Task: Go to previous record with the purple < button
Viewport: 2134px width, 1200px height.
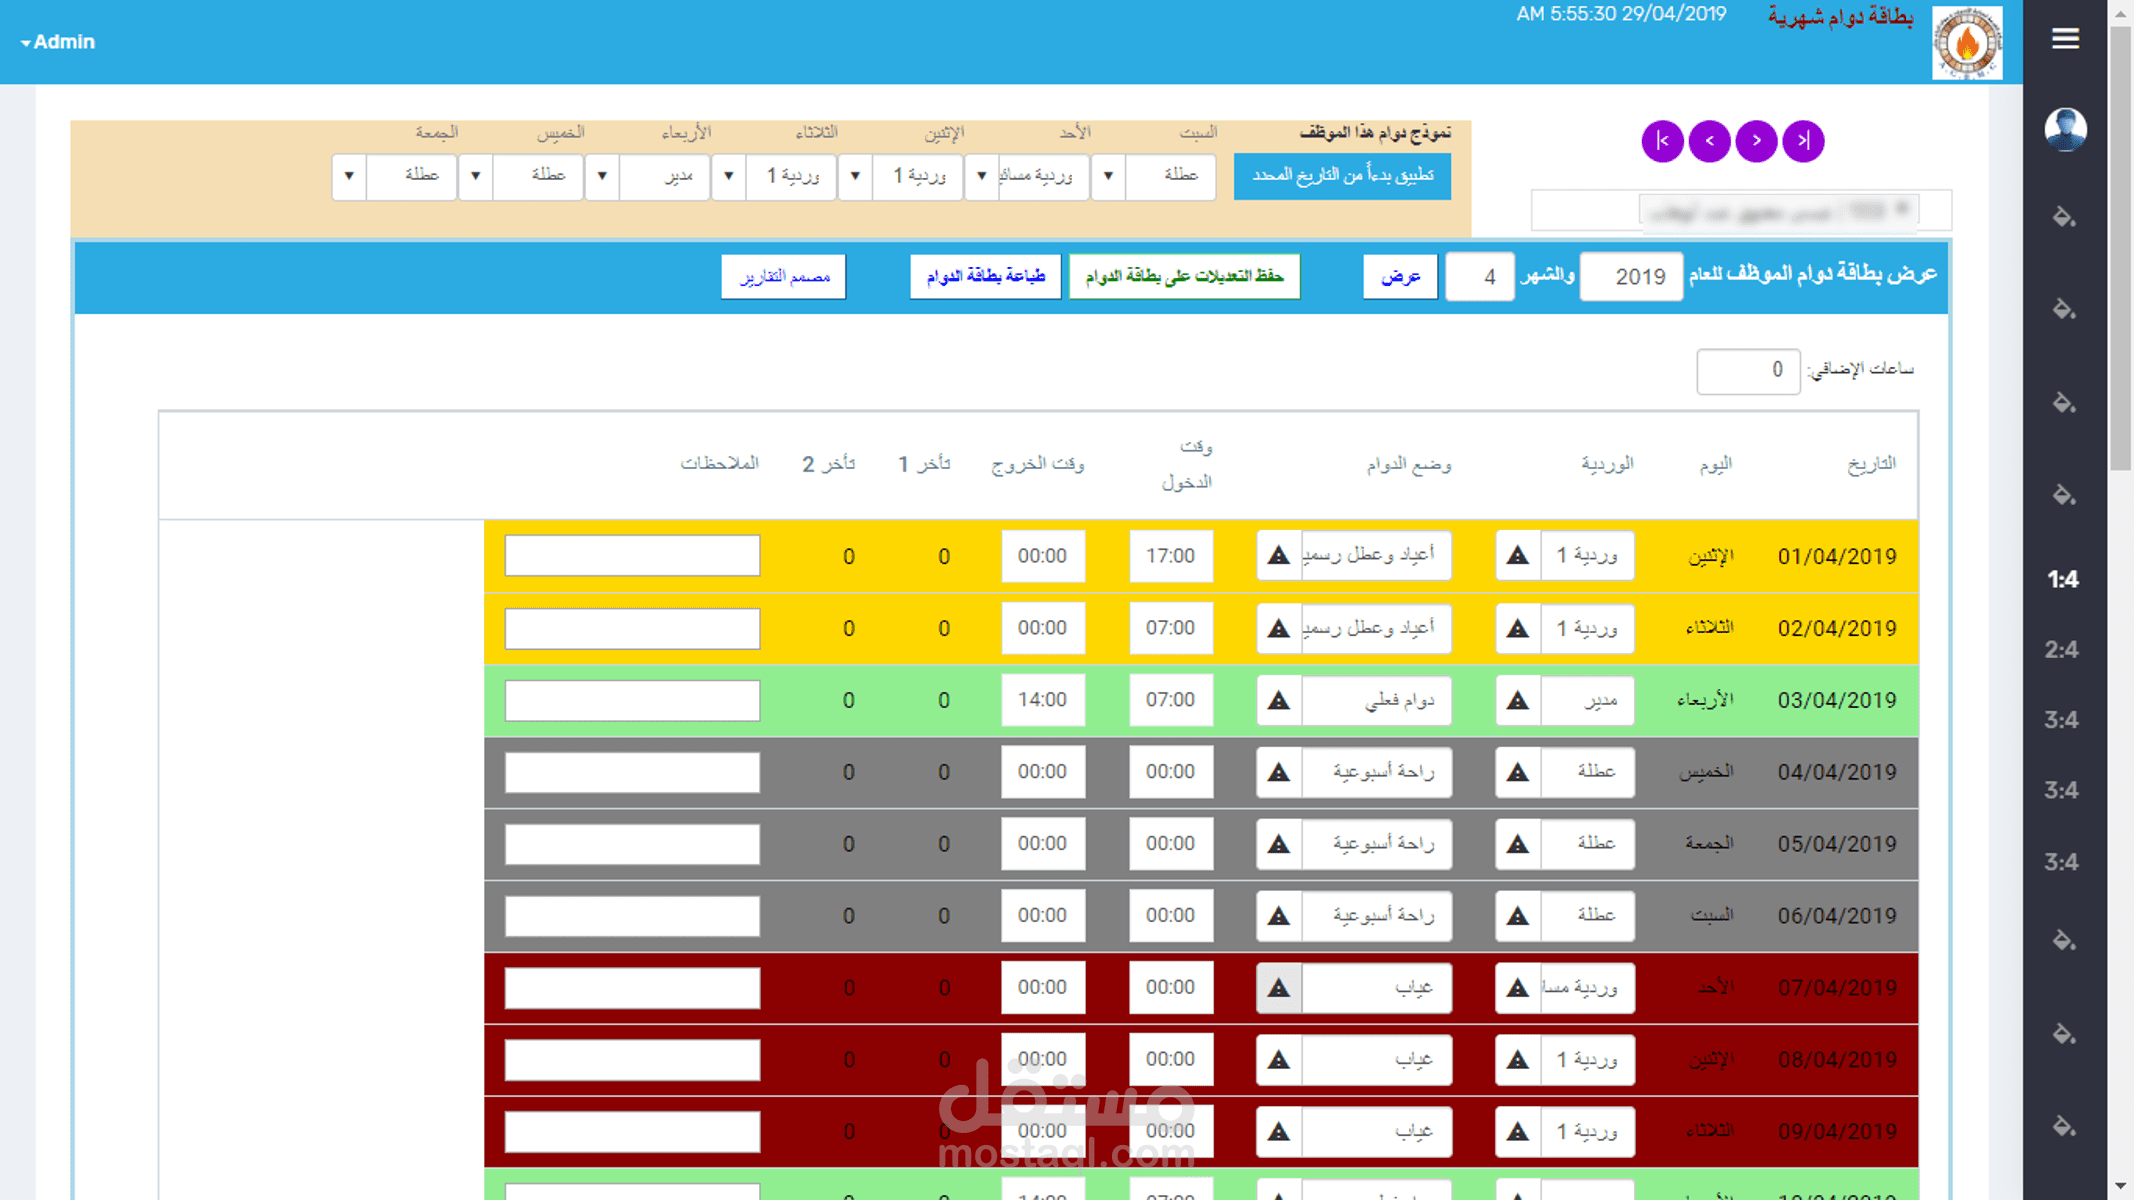Action: [x=1709, y=141]
